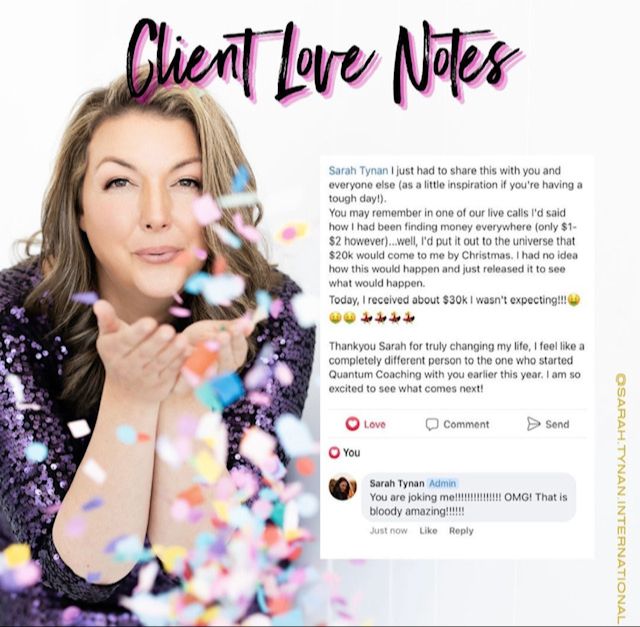Select the Send text label
This screenshot has height=627, width=640.
point(557,425)
